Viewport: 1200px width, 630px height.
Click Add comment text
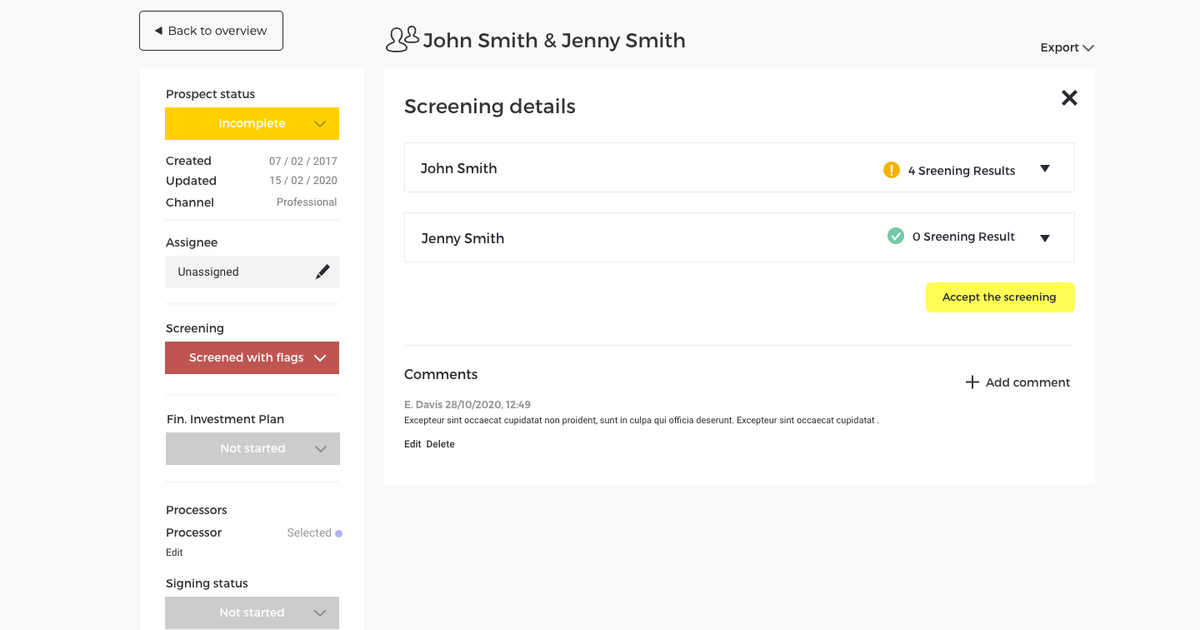(x=1028, y=382)
